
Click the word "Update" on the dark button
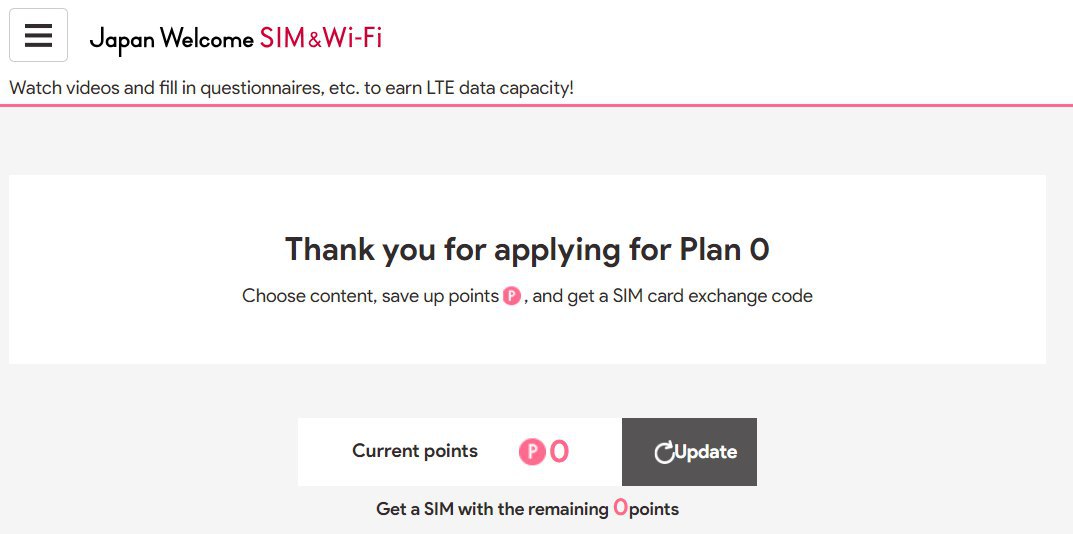[x=707, y=452]
